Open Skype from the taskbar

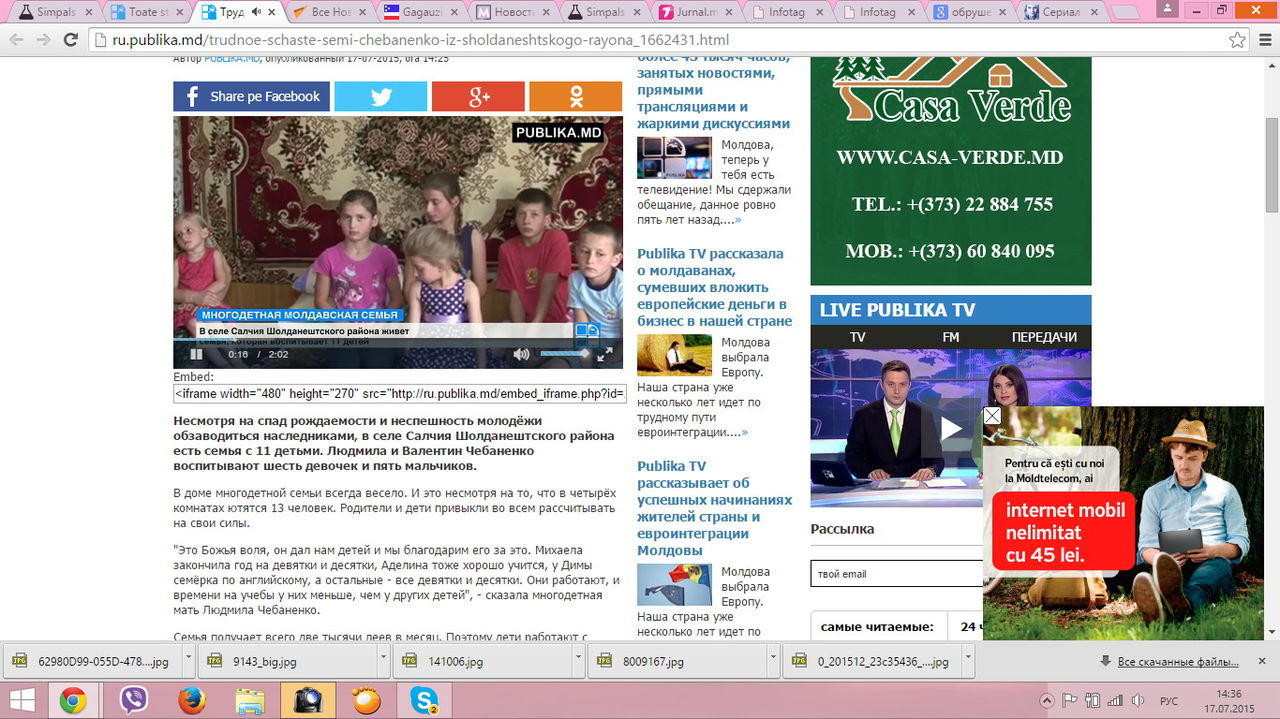(424, 701)
